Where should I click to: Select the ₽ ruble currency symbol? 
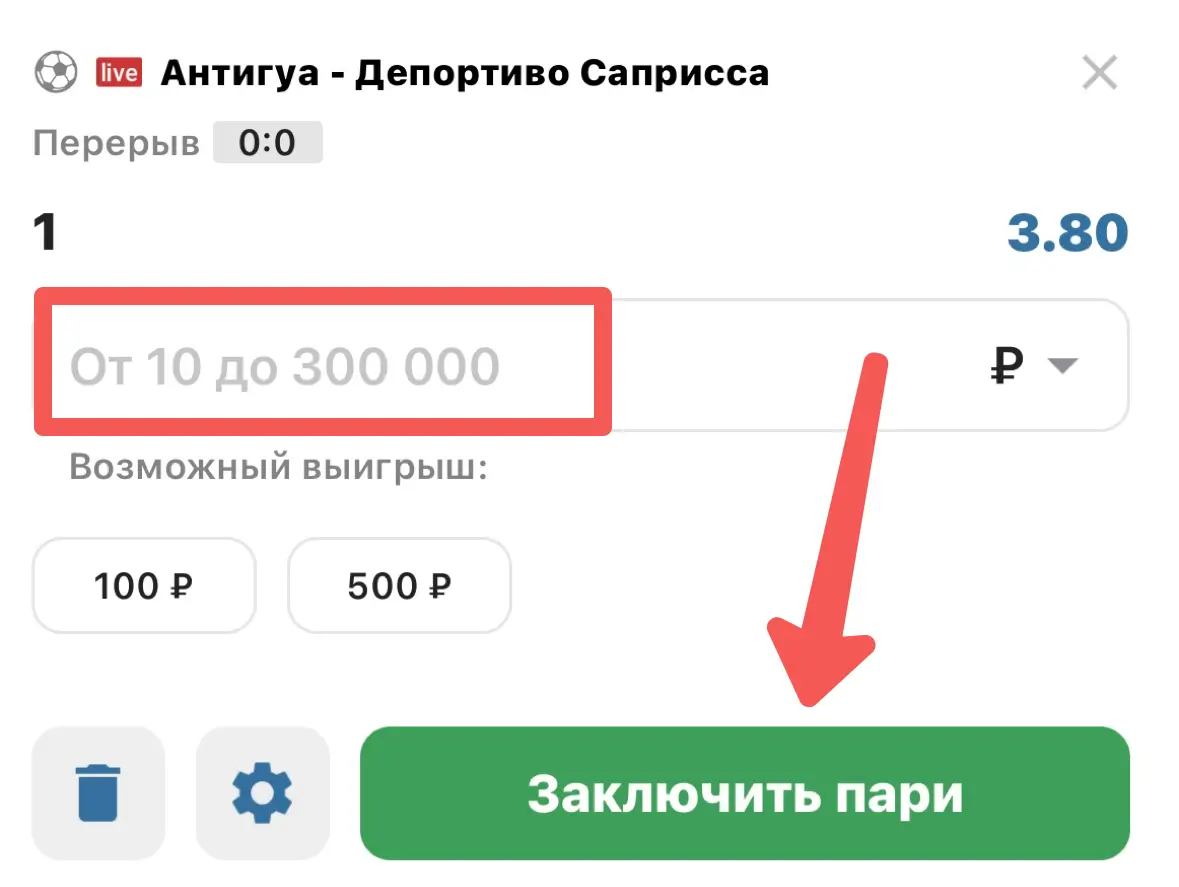pyautogui.click(x=1007, y=366)
